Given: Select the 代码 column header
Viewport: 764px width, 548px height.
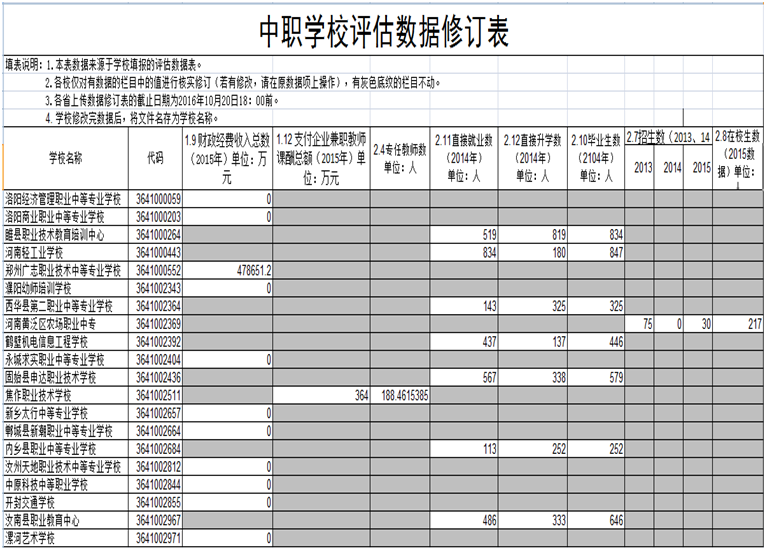Looking at the screenshot, I should (x=155, y=159).
